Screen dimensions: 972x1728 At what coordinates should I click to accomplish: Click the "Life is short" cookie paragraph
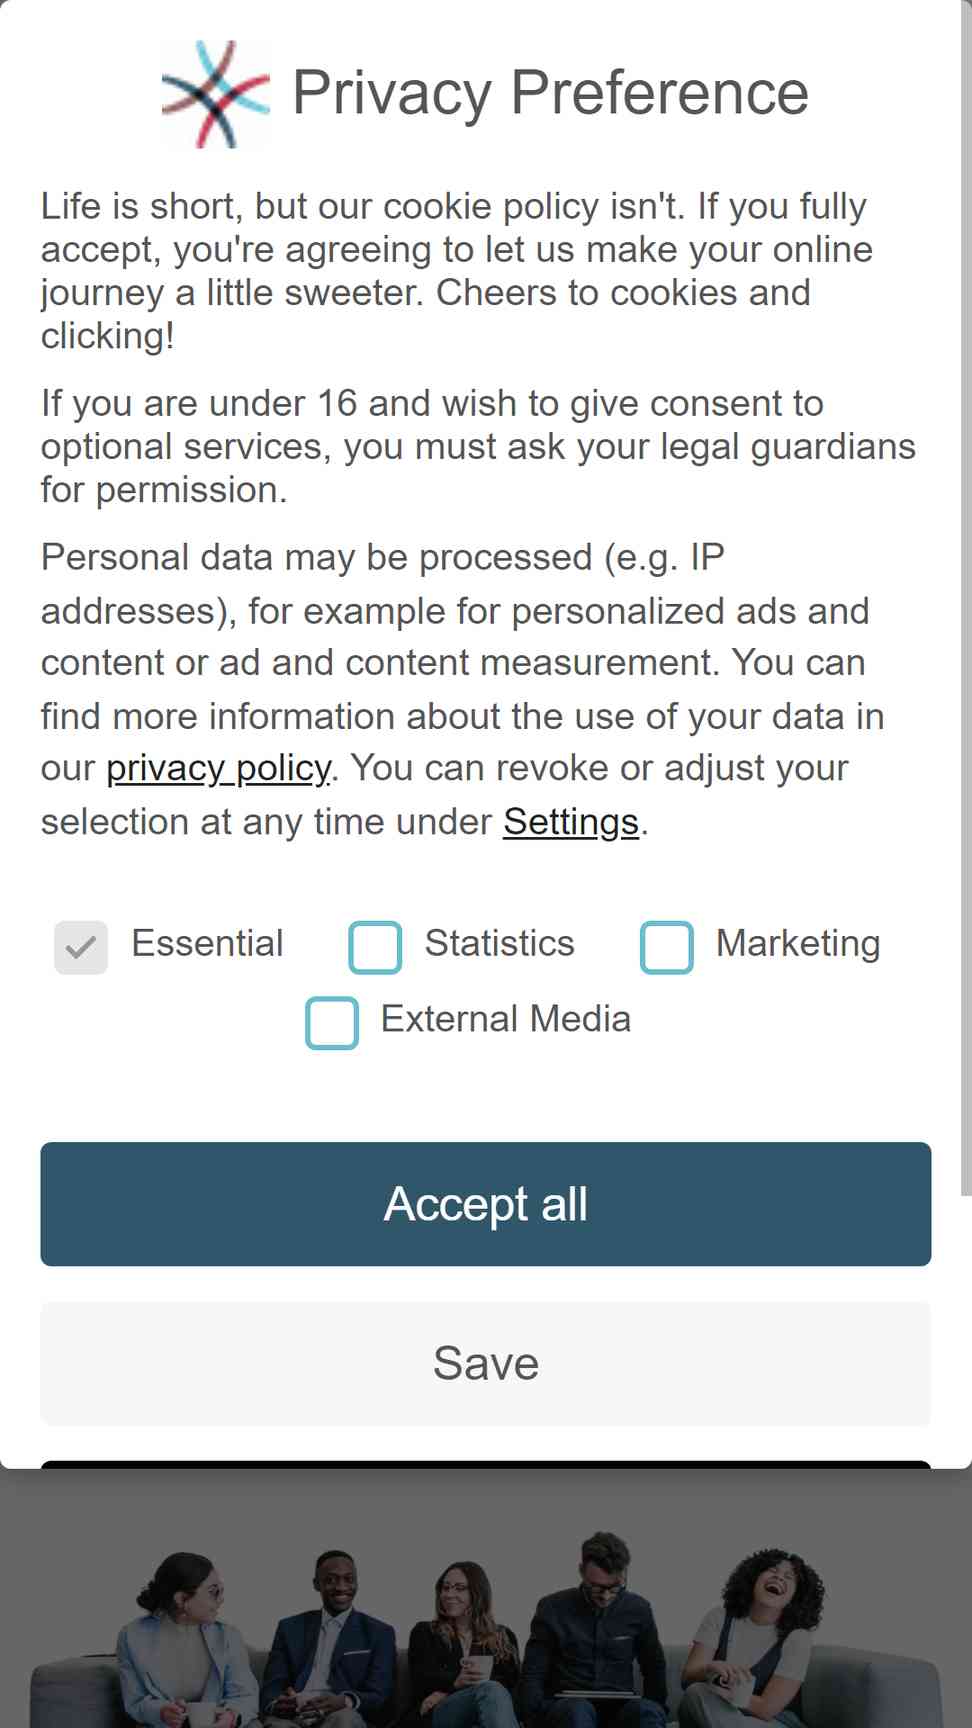point(457,271)
